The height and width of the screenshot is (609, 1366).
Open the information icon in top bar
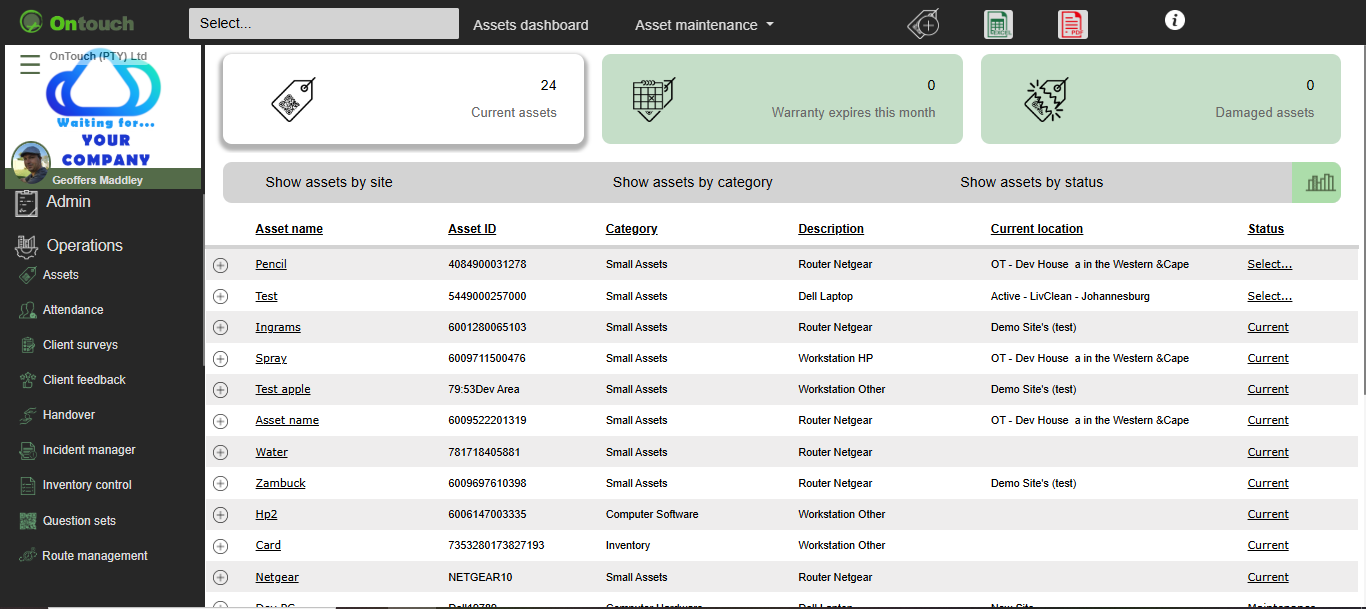pos(1175,20)
